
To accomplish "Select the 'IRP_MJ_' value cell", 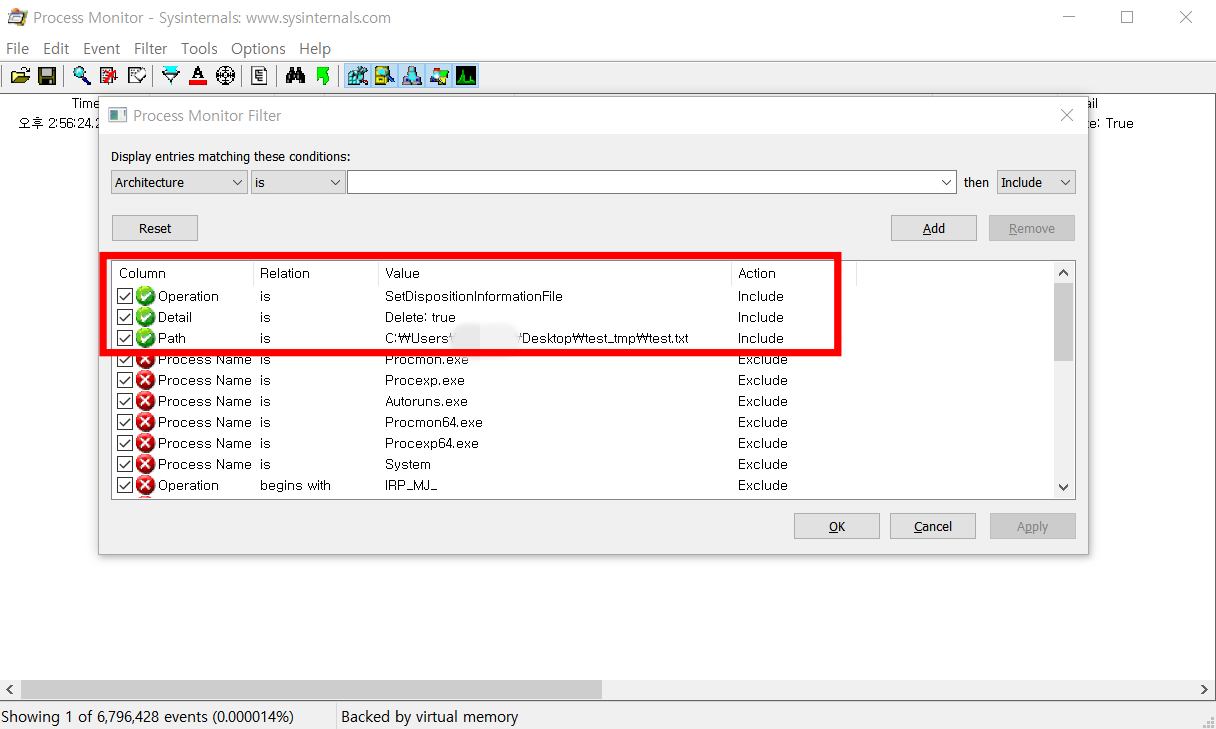I will 411,485.
